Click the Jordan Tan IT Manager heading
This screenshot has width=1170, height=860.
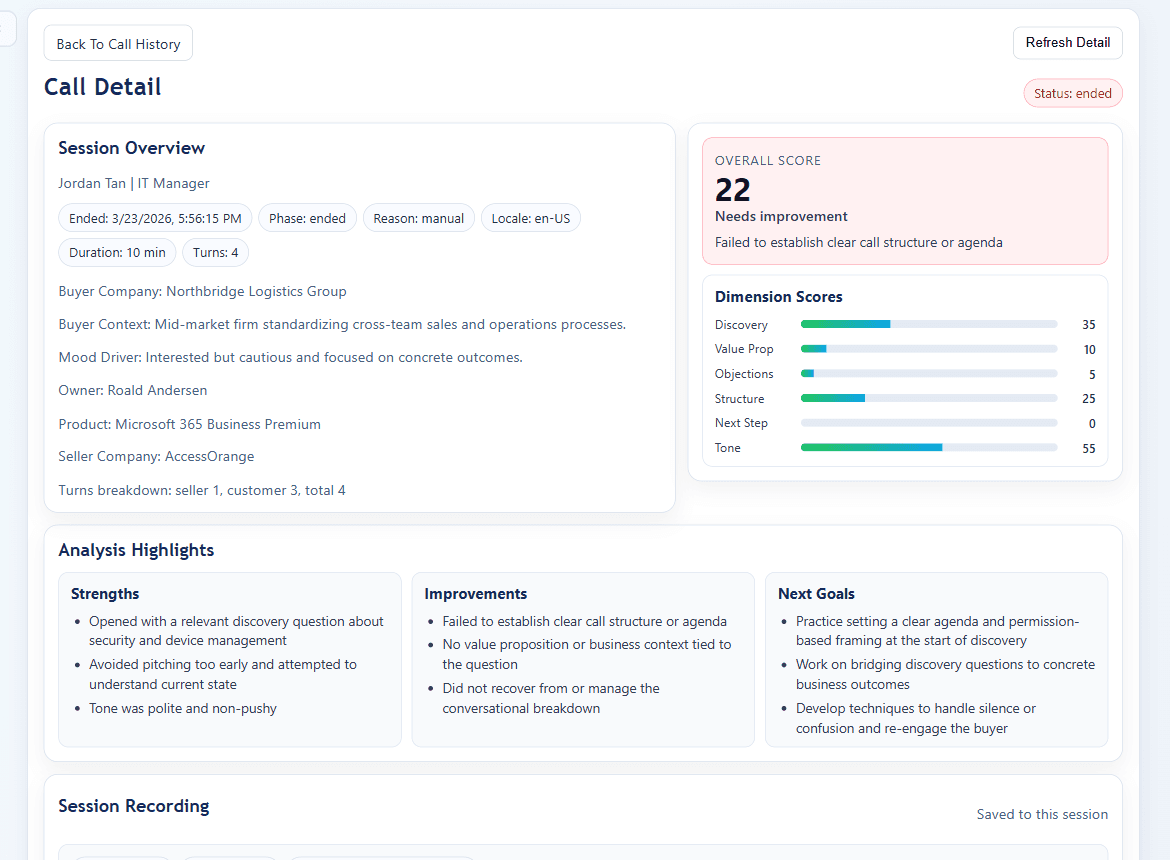tap(134, 183)
